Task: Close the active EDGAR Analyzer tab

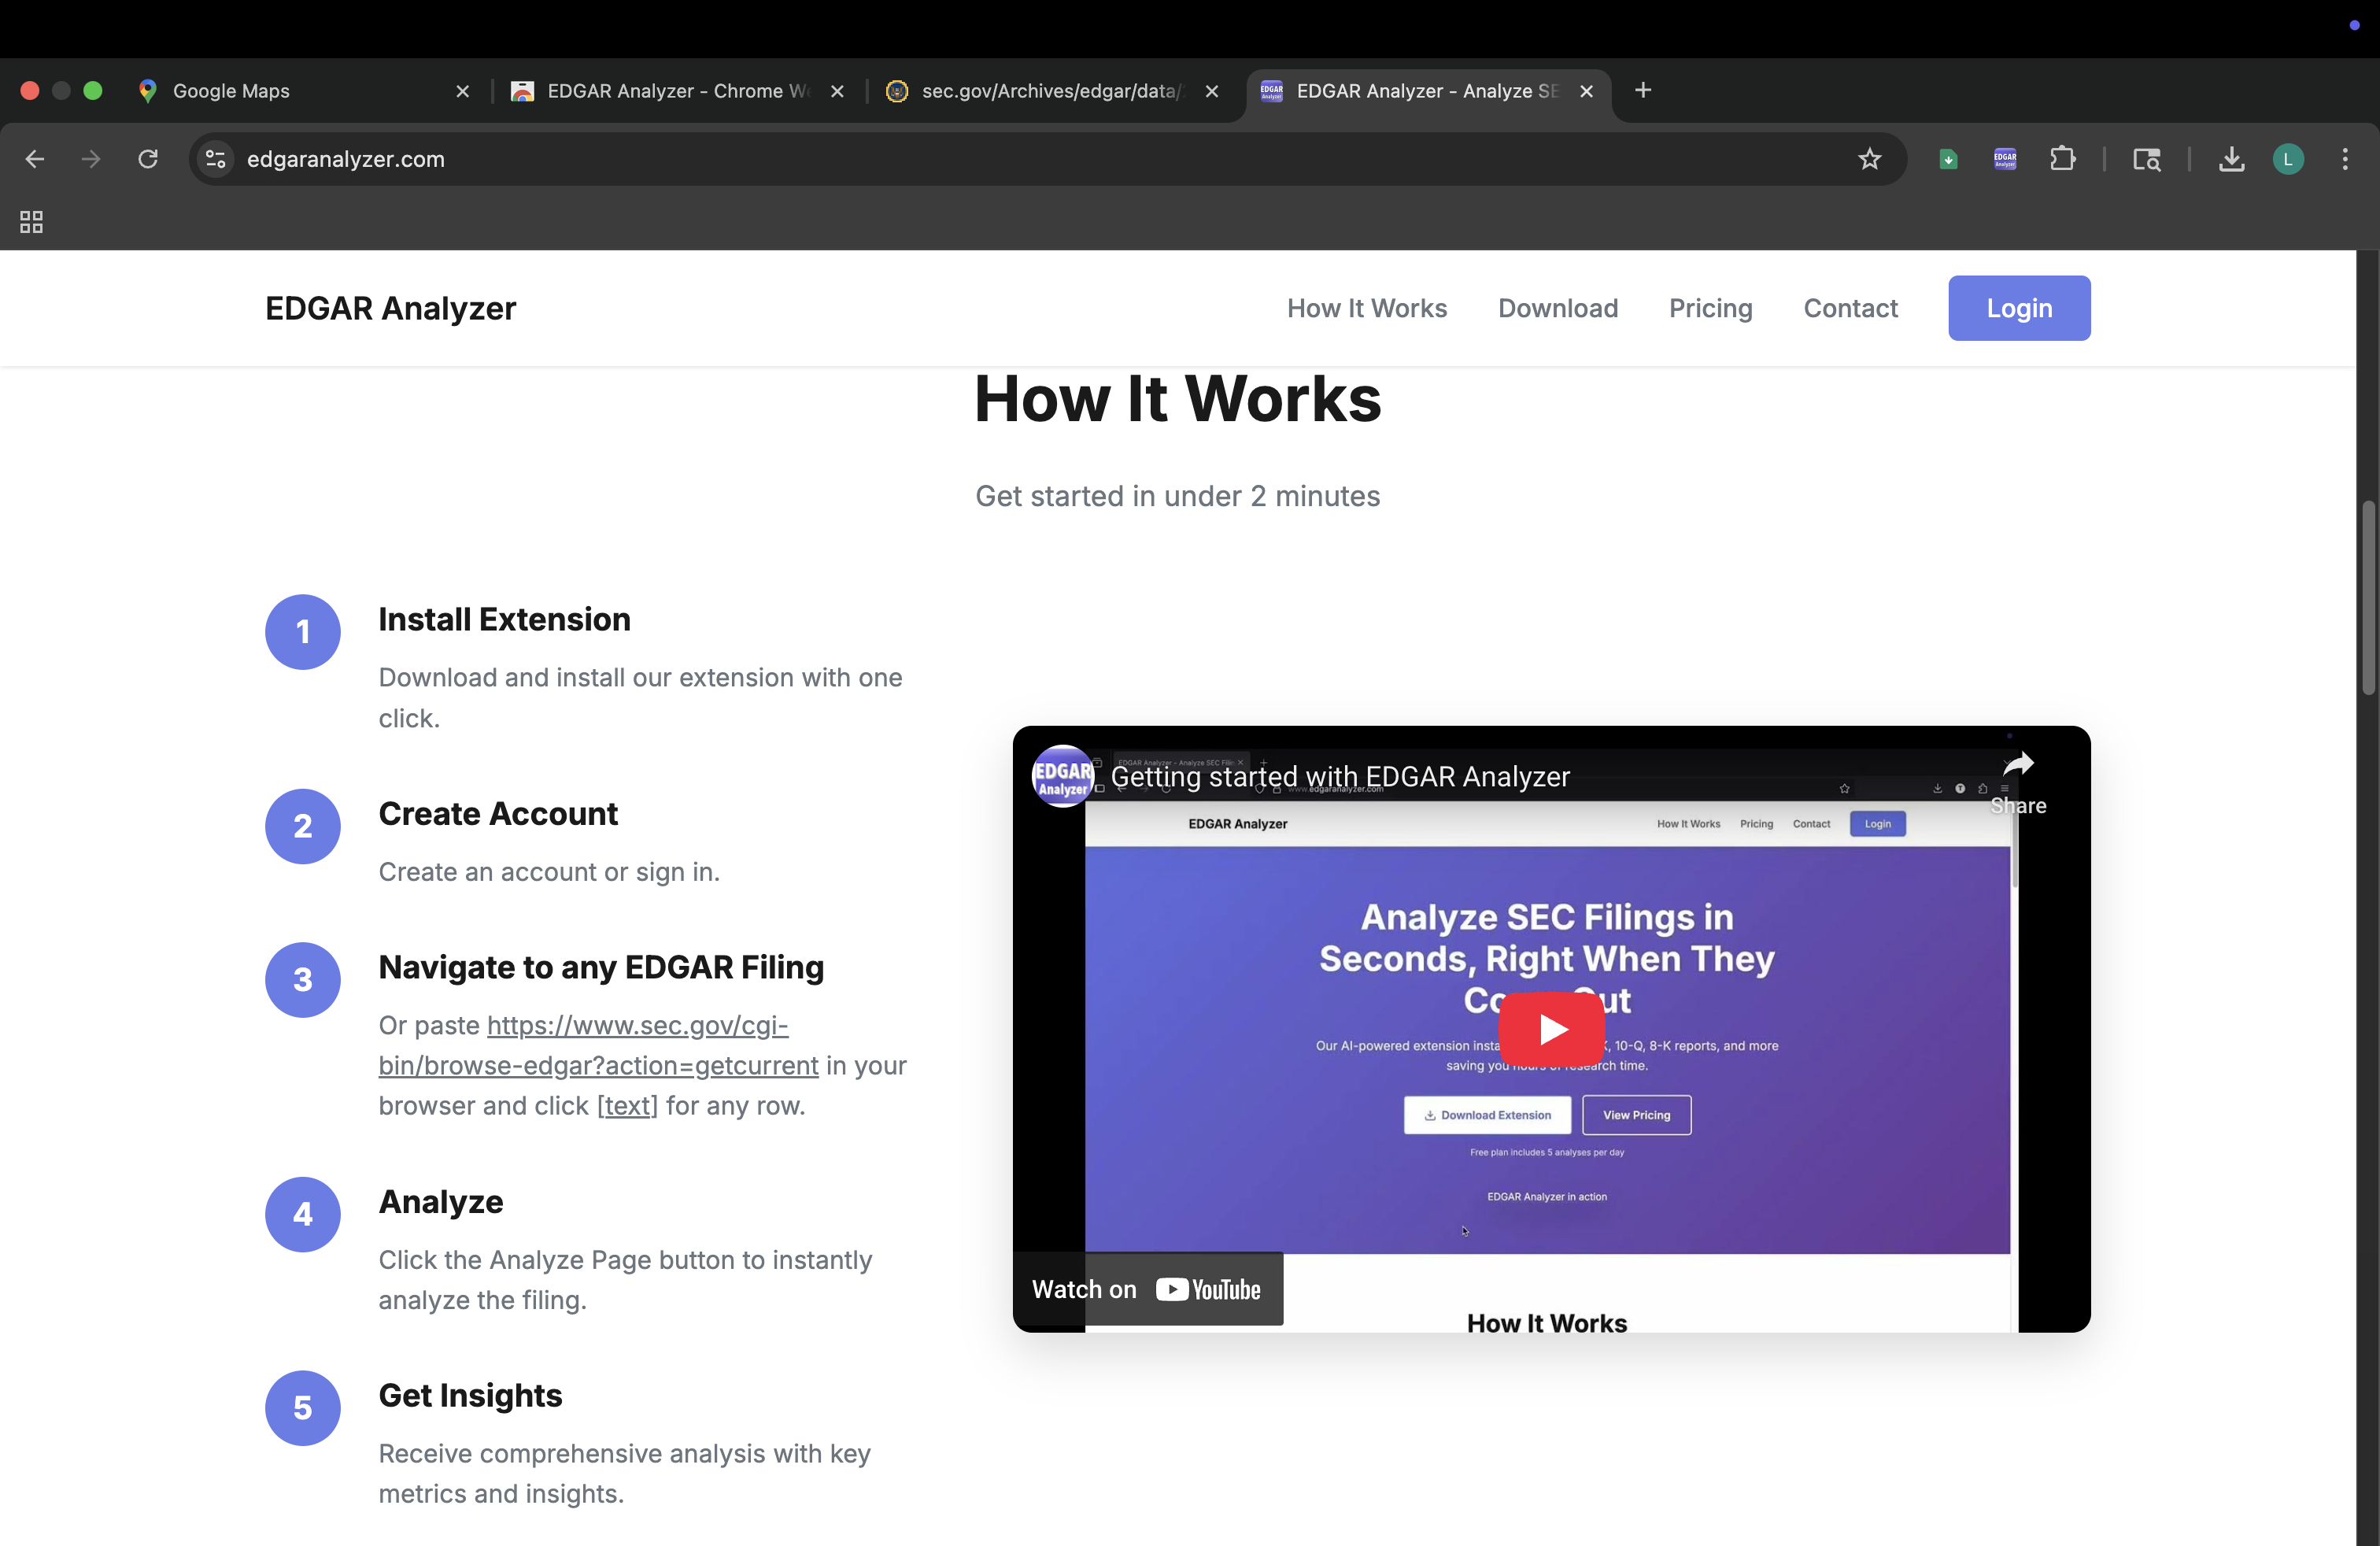Action: pos(1587,91)
